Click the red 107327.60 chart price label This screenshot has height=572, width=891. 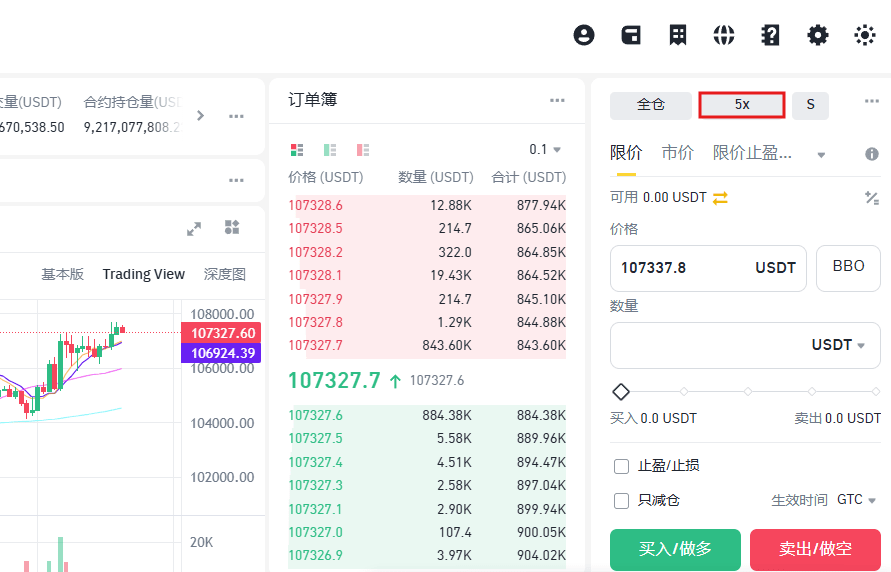pyautogui.click(x=221, y=333)
